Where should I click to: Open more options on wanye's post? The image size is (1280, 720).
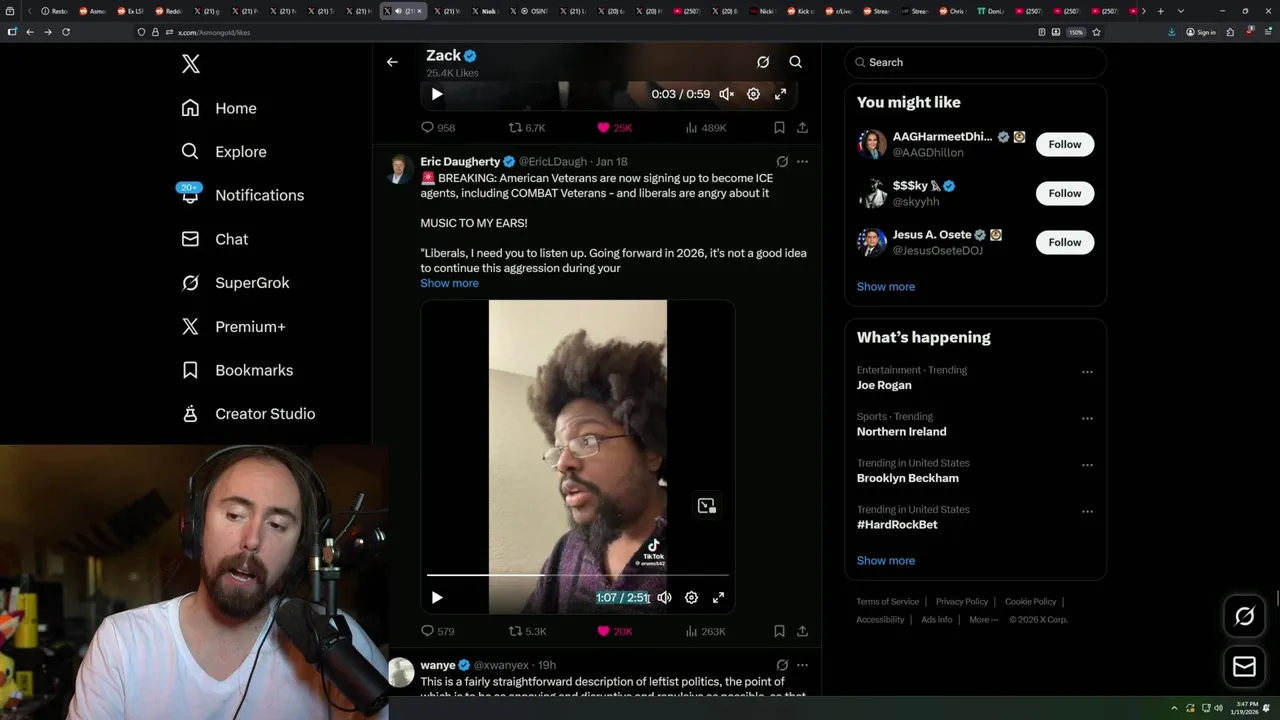tap(802, 665)
